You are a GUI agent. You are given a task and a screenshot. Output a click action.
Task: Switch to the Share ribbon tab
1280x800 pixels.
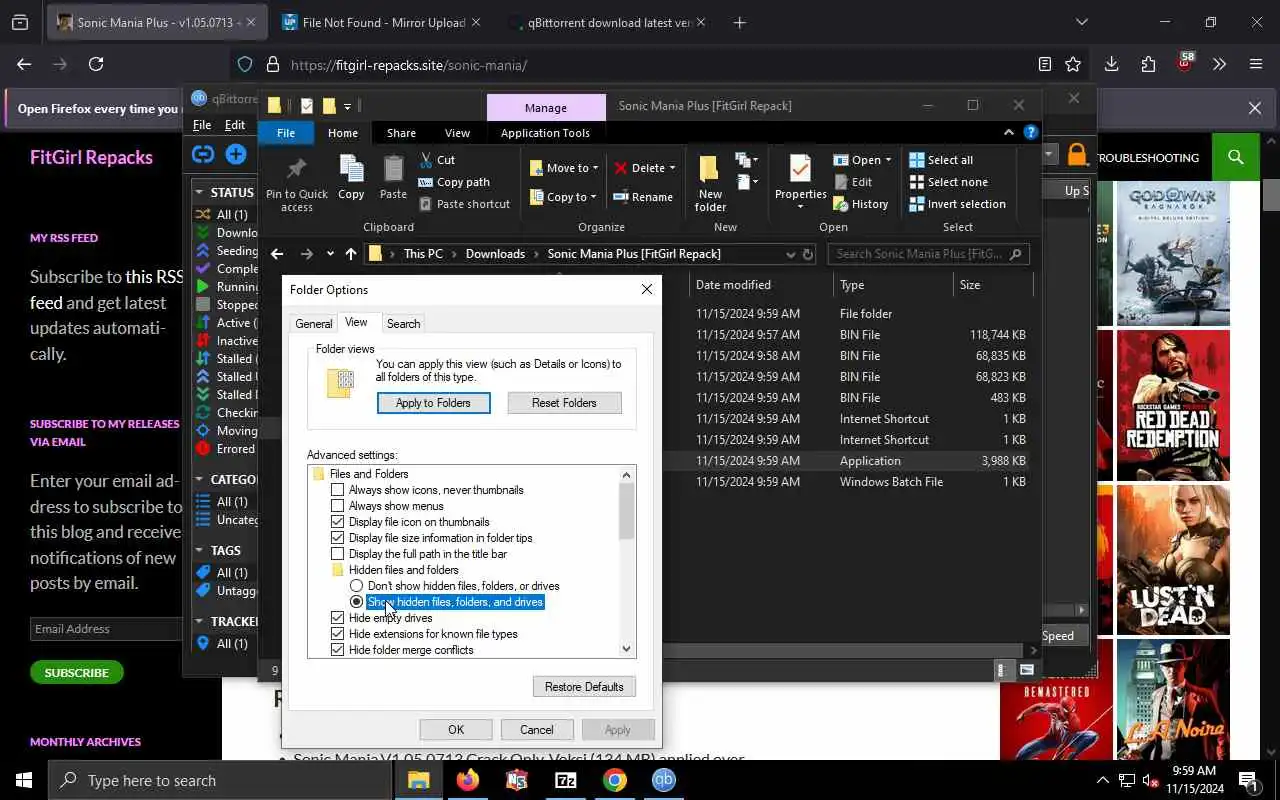coord(401,133)
